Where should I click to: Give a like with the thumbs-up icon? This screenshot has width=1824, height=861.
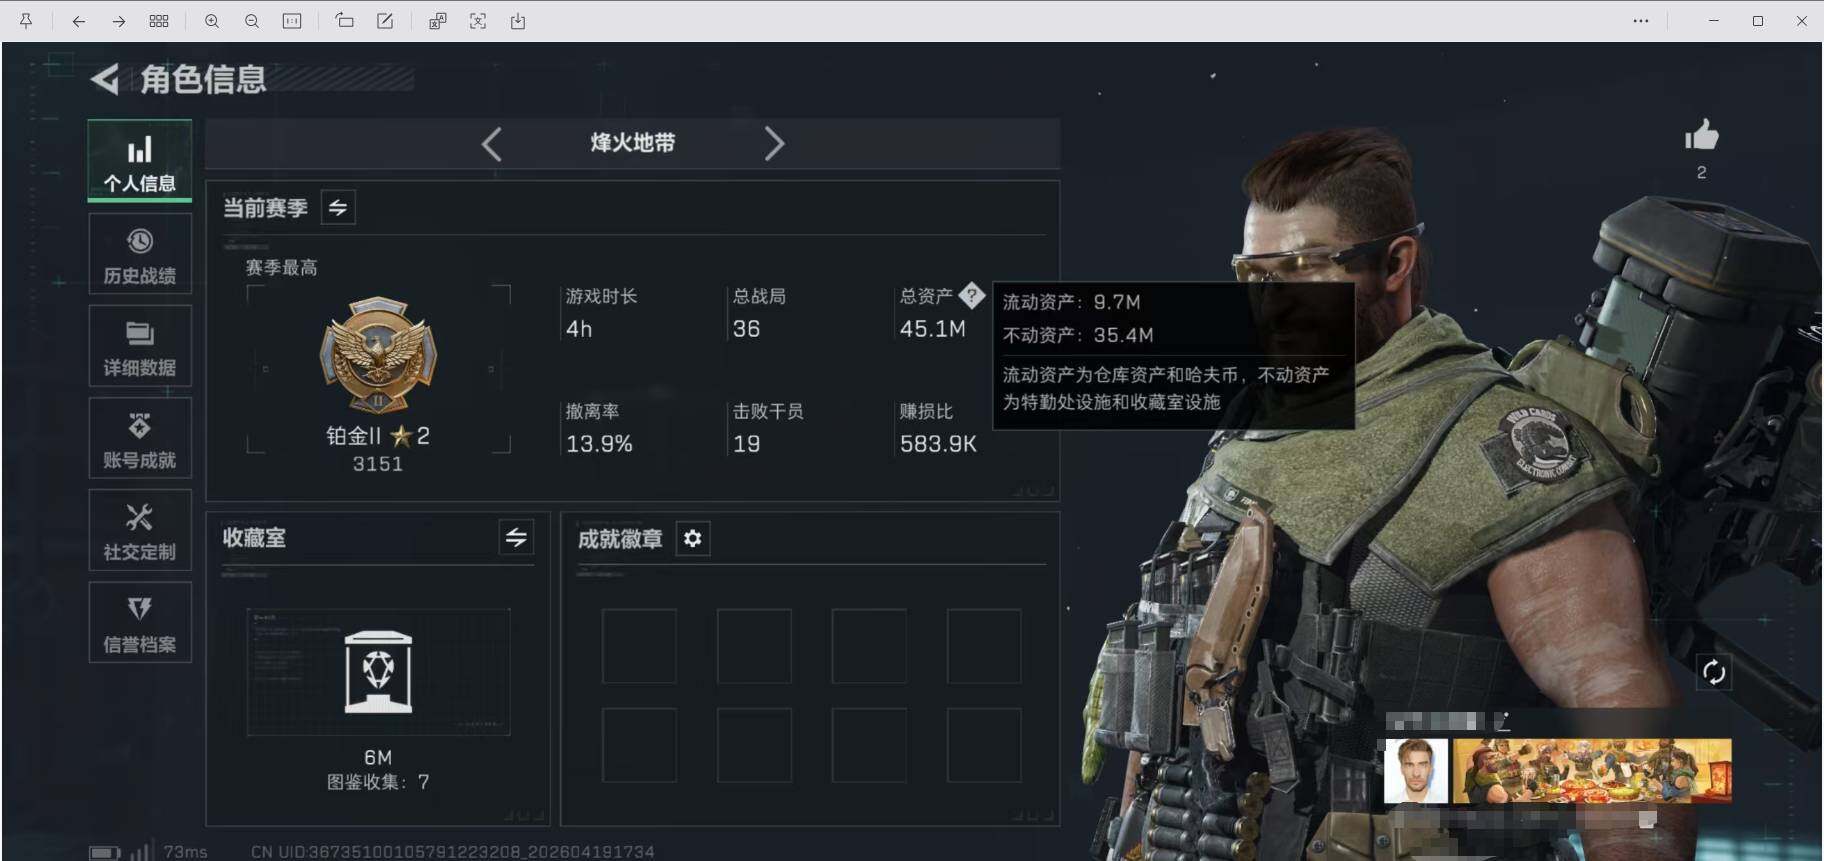pyautogui.click(x=1701, y=135)
